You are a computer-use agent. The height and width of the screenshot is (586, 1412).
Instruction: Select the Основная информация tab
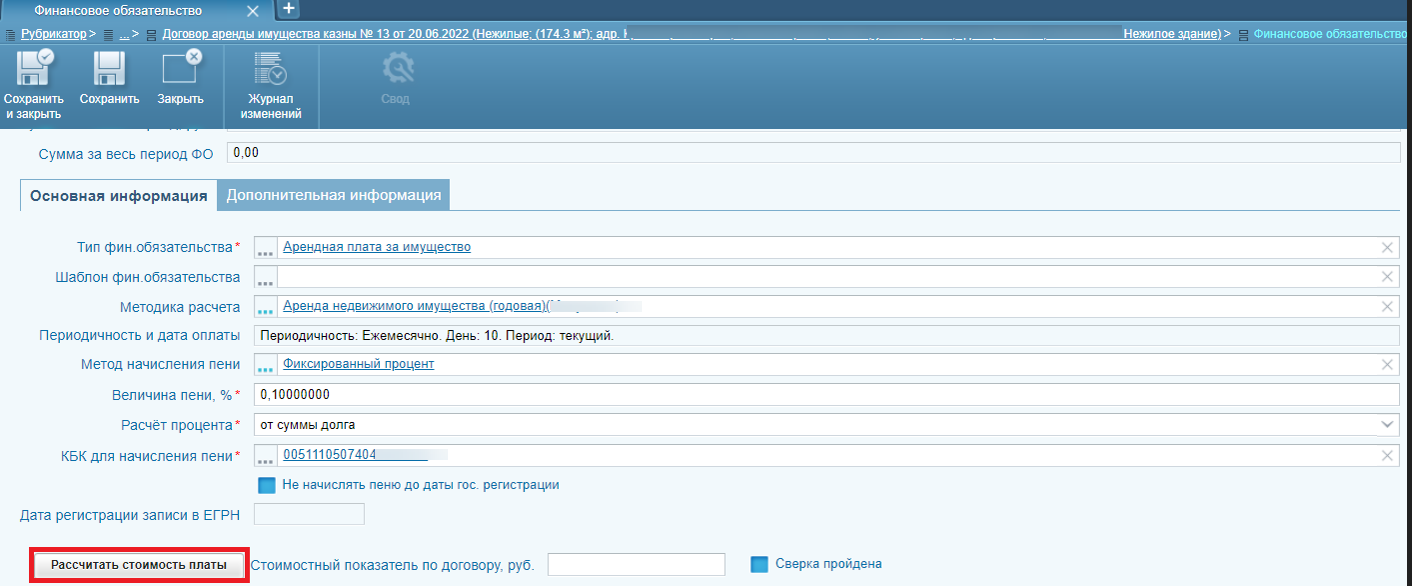point(118,195)
